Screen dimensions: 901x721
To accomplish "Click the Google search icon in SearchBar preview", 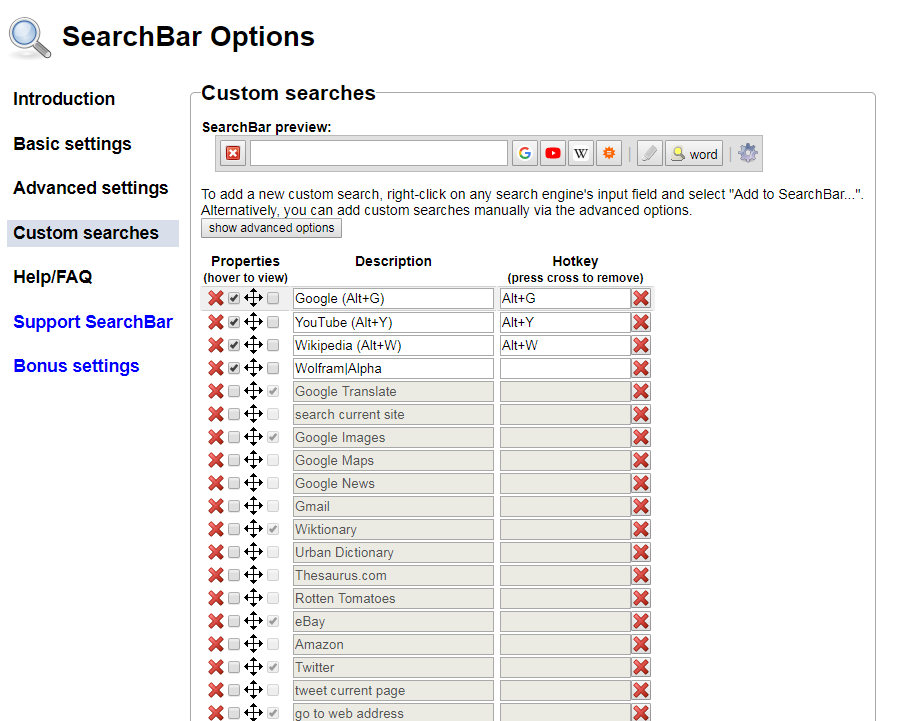I will (525, 153).
